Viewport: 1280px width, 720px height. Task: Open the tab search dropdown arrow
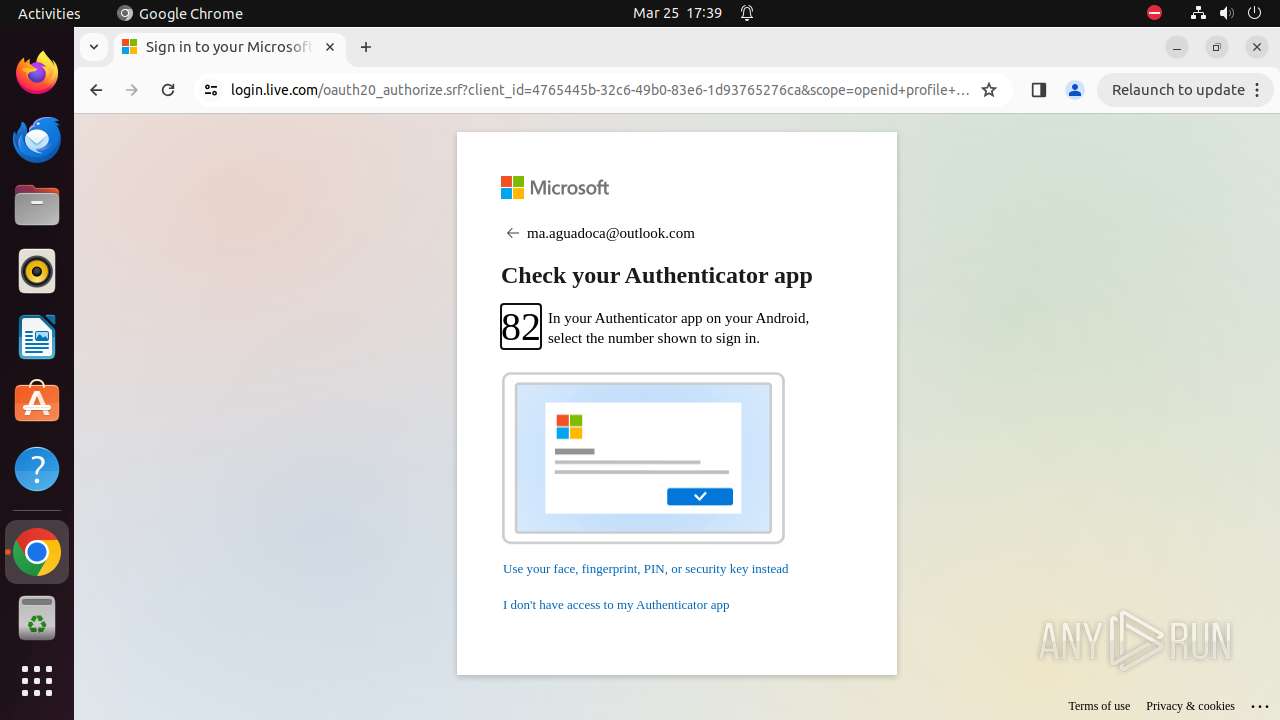93,47
